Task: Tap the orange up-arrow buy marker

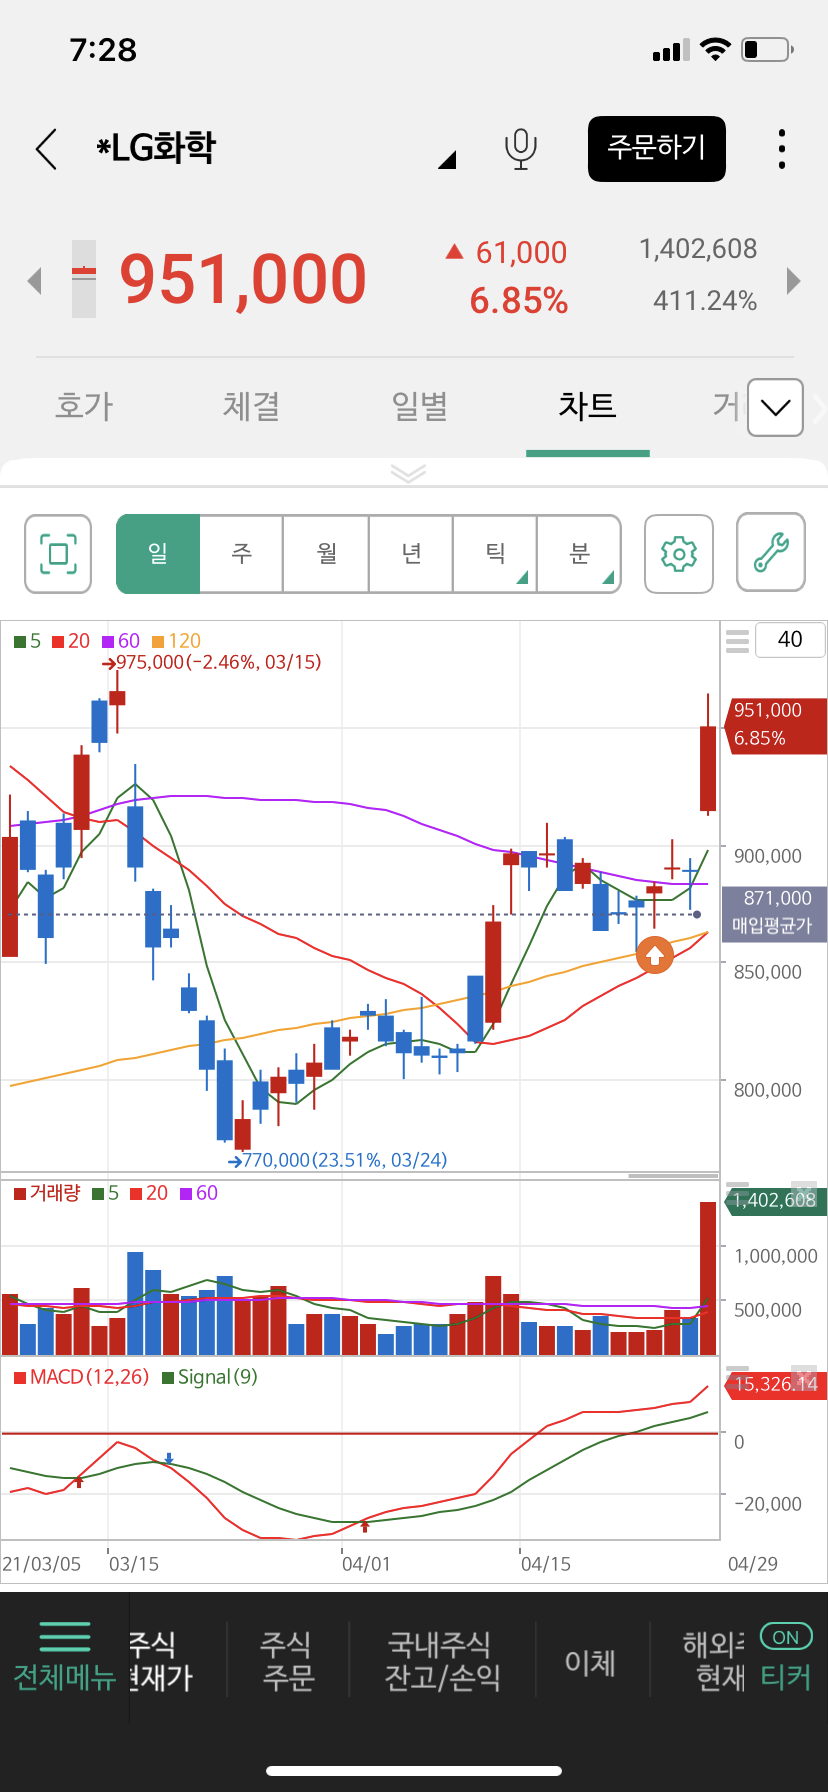Action: tap(655, 955)
